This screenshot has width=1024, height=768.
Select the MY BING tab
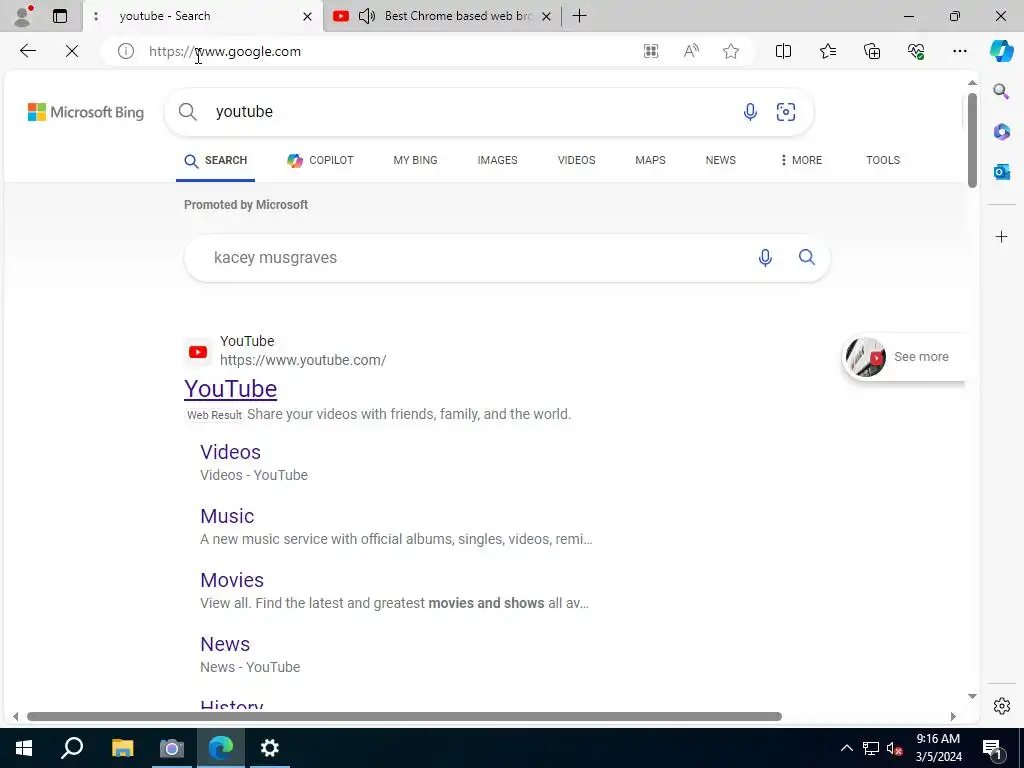[x=415, y=160]
